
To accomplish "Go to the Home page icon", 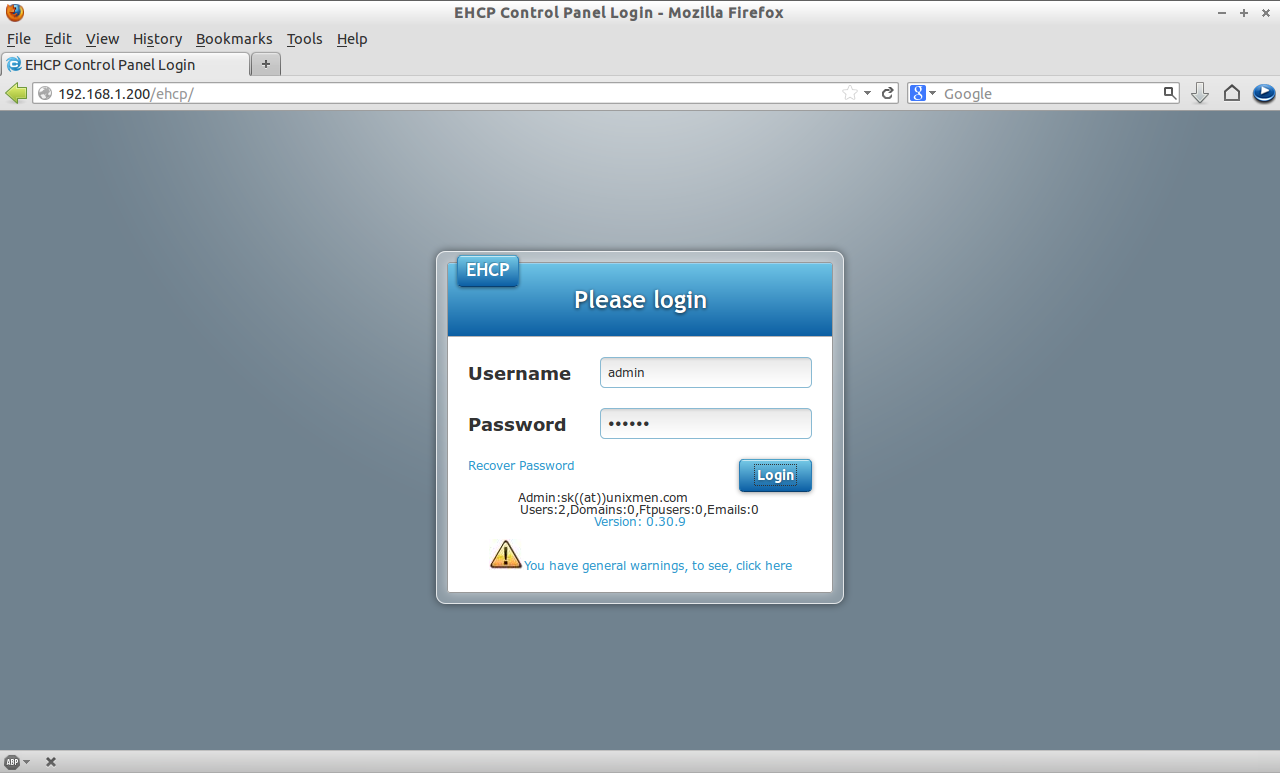I will [x=1232, y=93].
